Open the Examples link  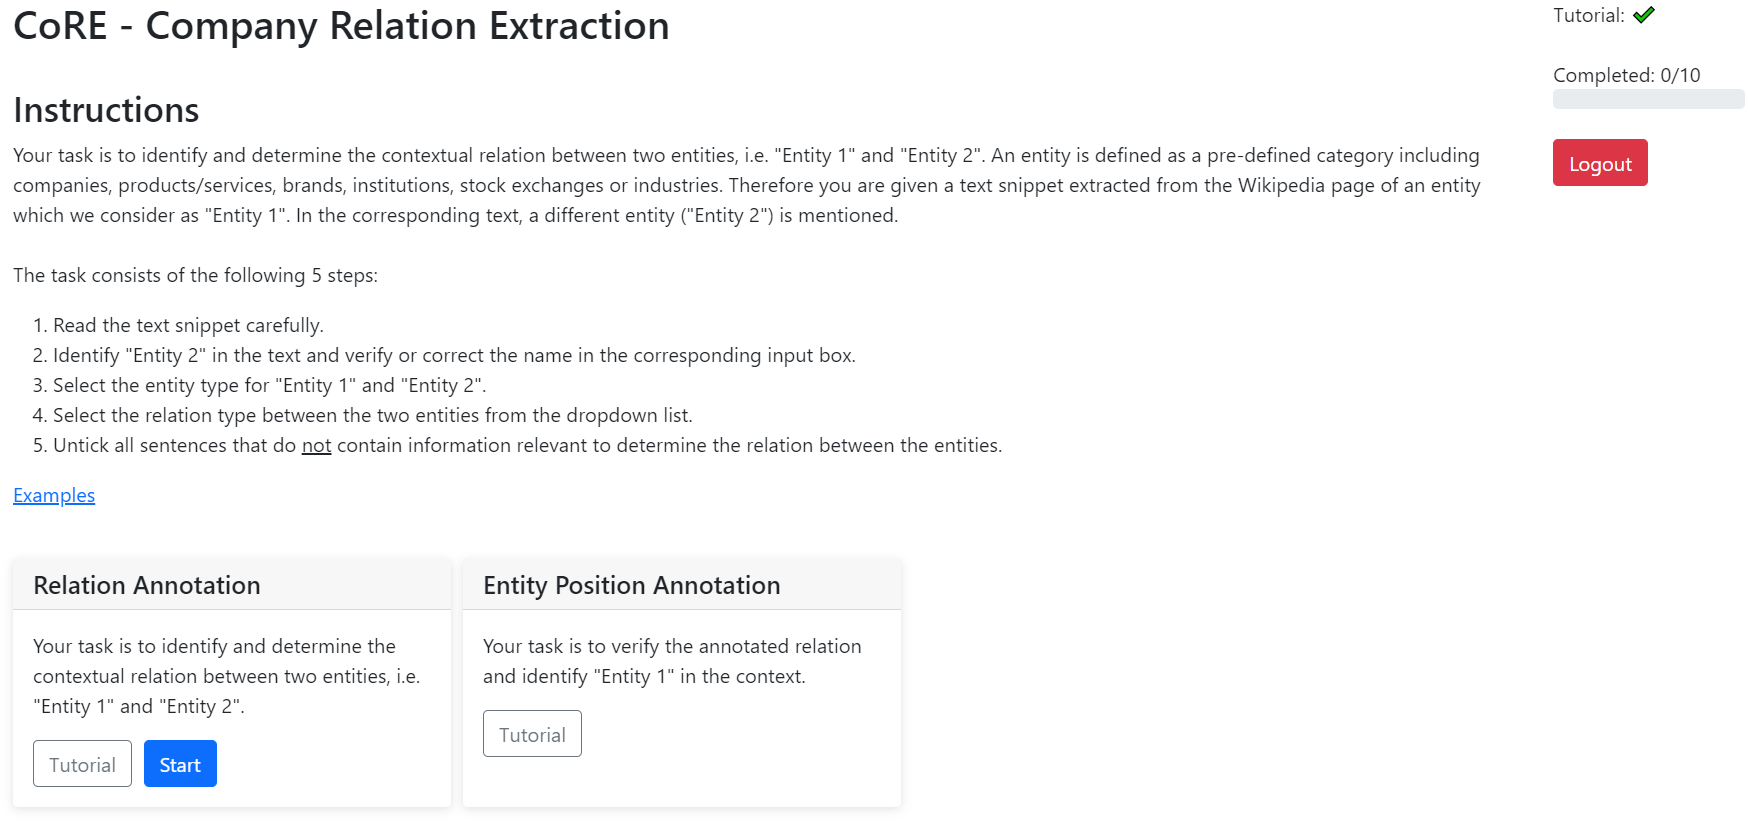(x=54, y=496)
